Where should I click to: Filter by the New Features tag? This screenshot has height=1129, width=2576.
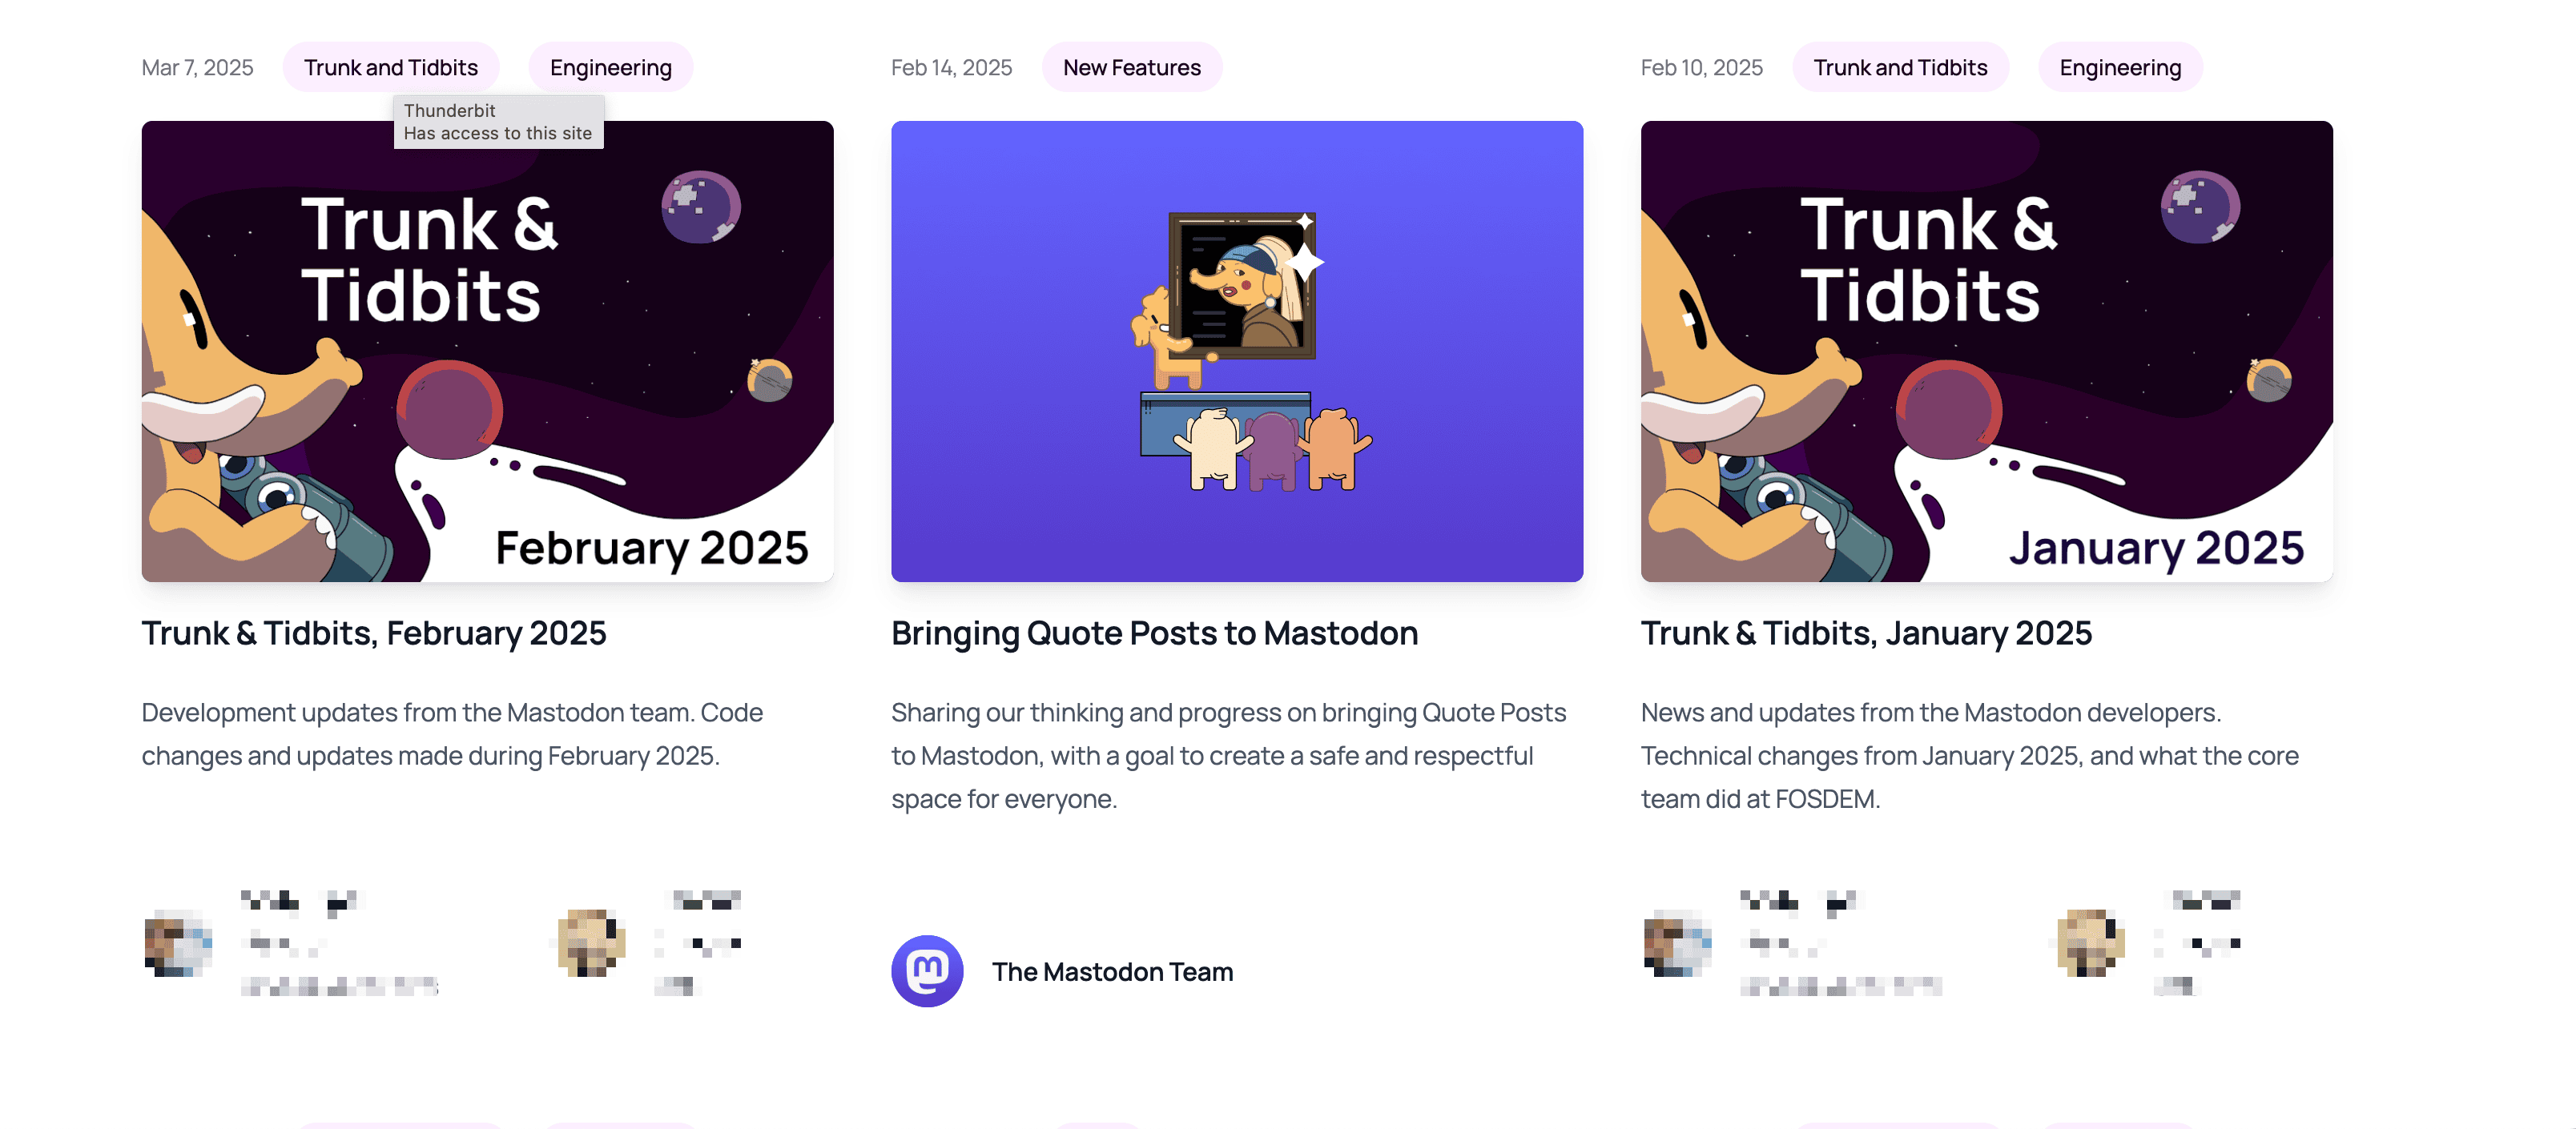(1132, 67)
